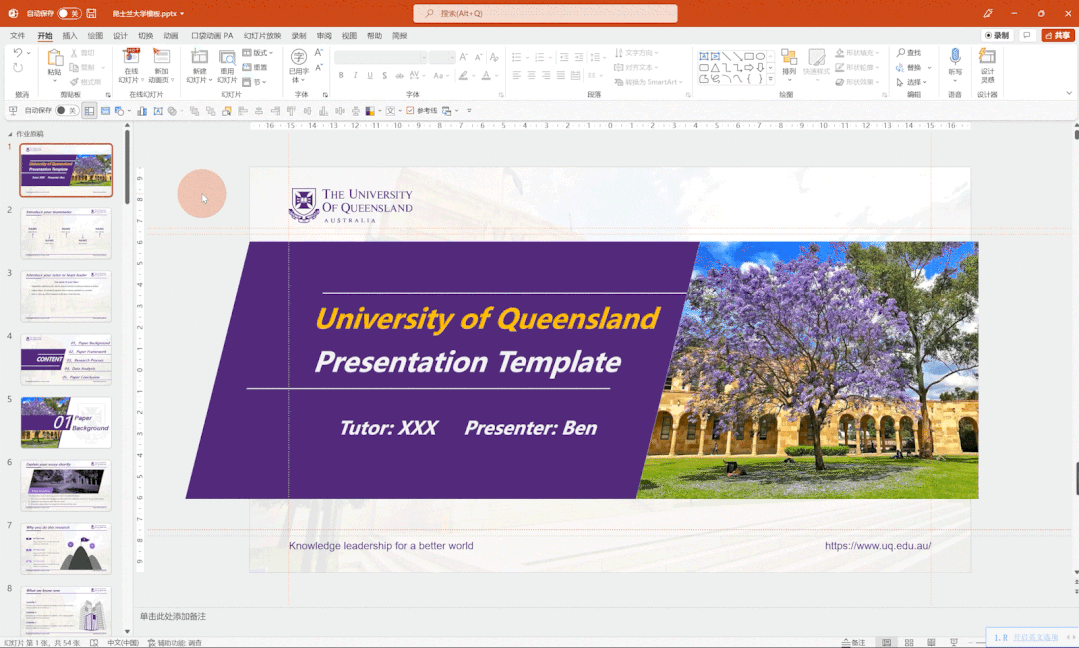The height and width of the screenshot is (648, 1079).
Task: Toggle AutoSave switch in quick access toolbar
Action: click(x=66, y=110)
